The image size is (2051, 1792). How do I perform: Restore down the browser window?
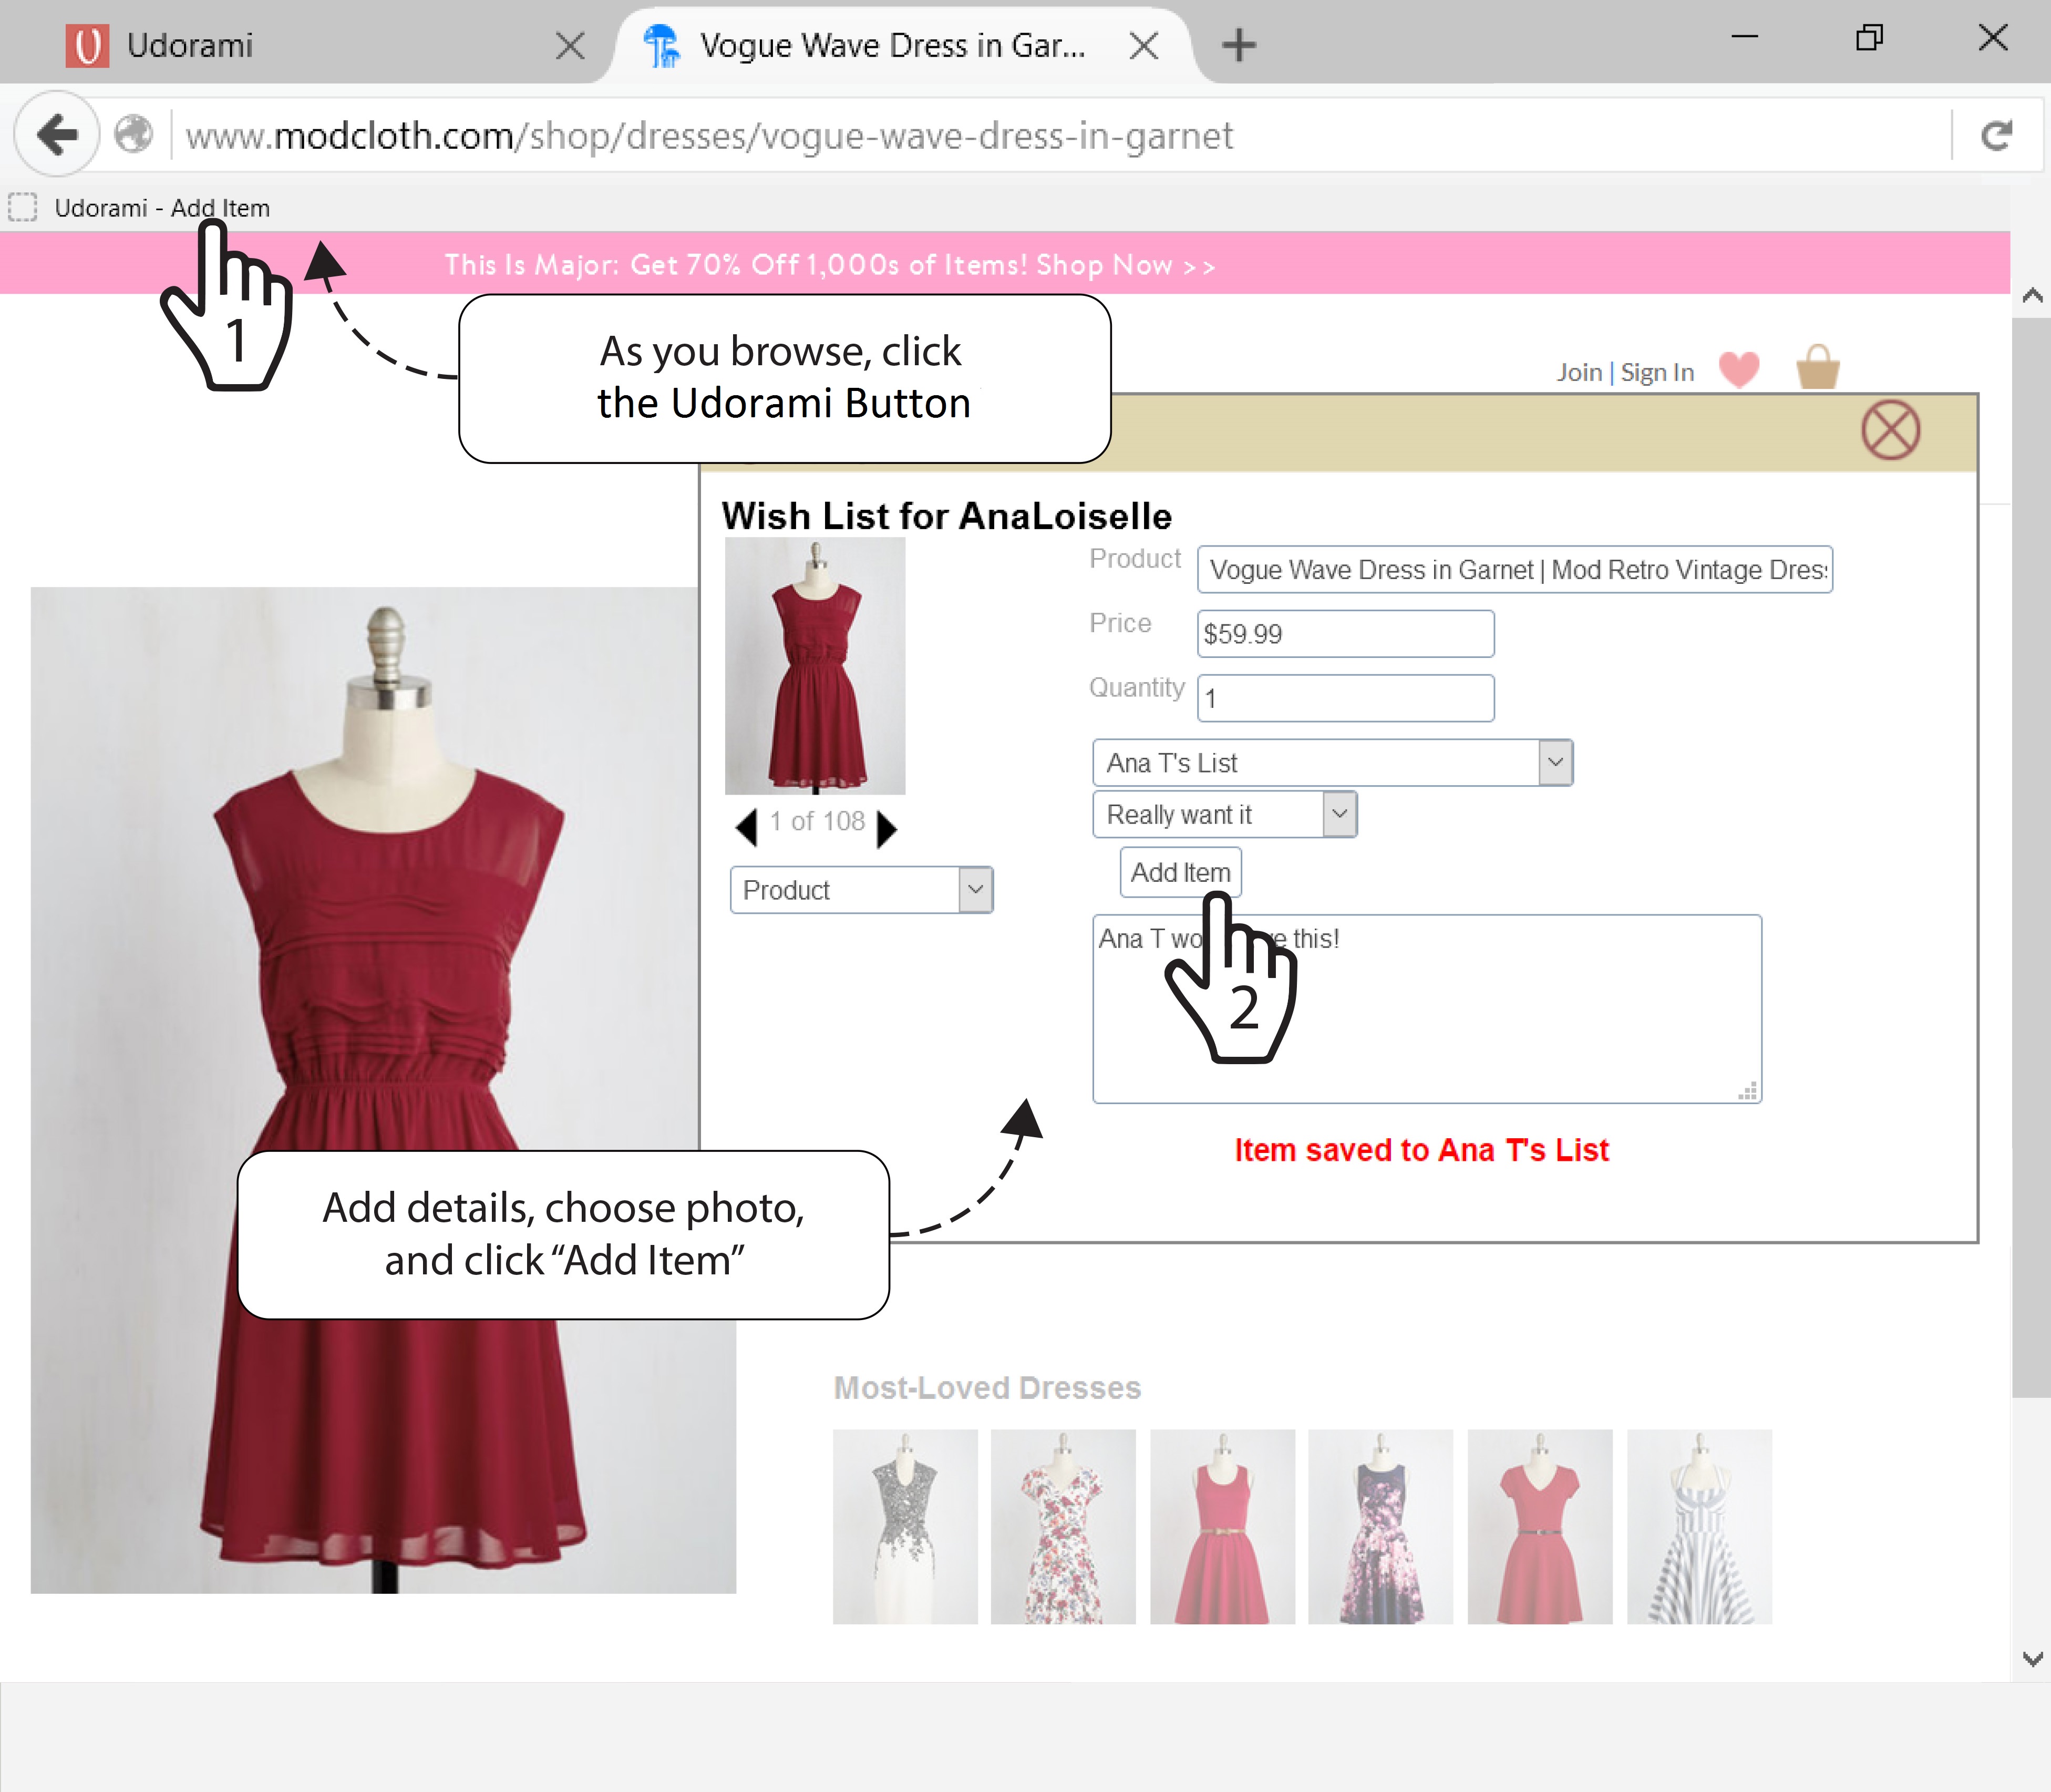coord(1869,37)
